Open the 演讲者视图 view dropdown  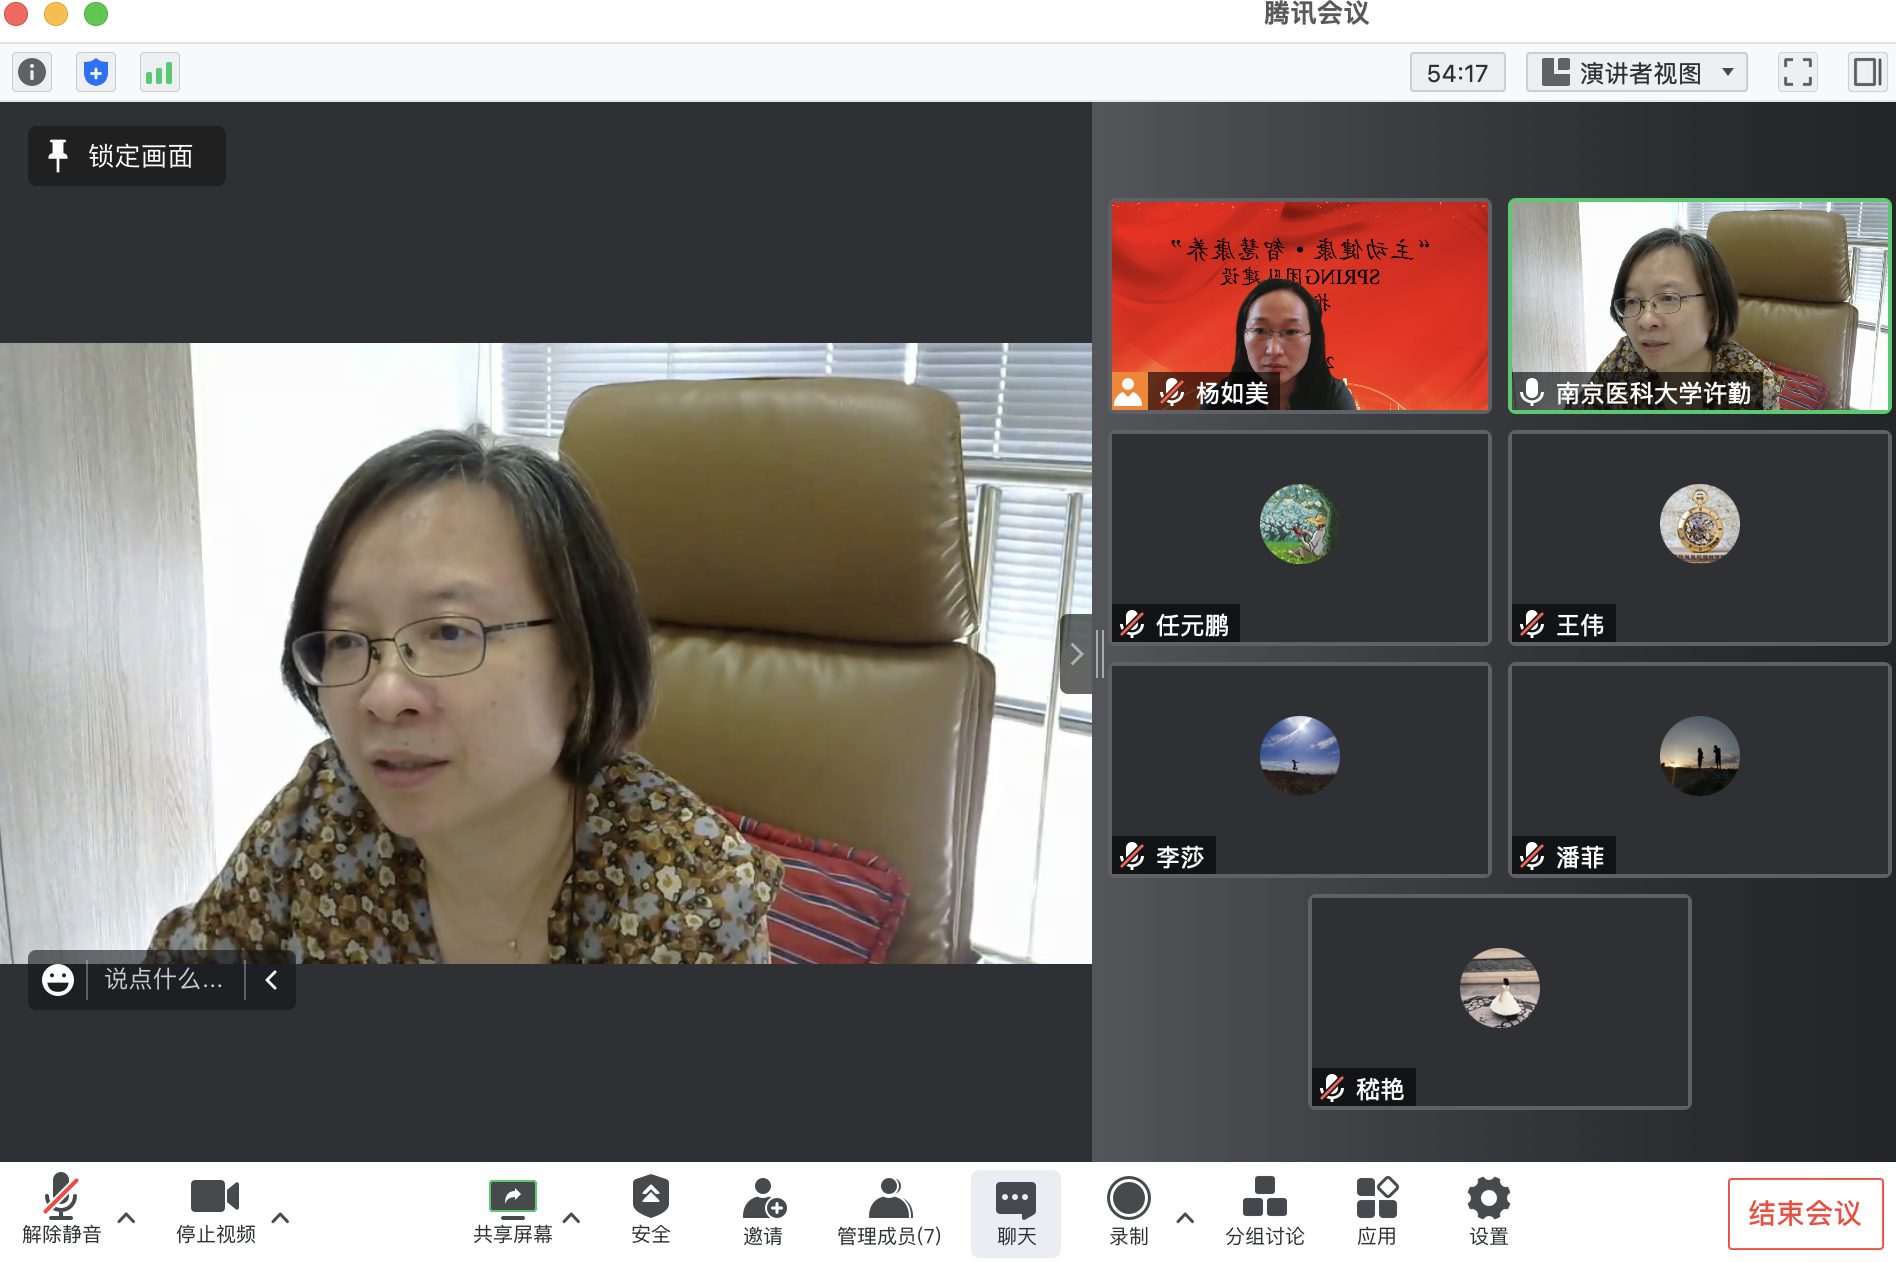coord(1636,72)
